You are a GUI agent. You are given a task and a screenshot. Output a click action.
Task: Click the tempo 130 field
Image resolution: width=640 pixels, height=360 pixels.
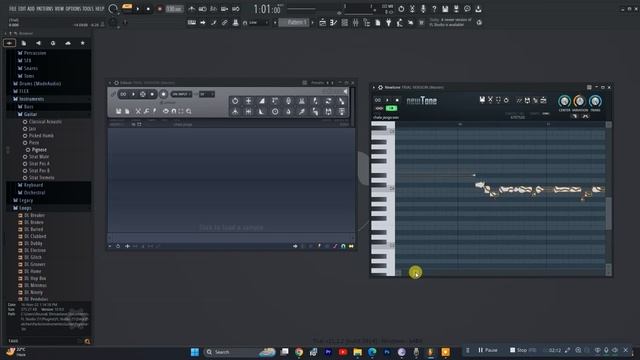(x=174, y=9)
